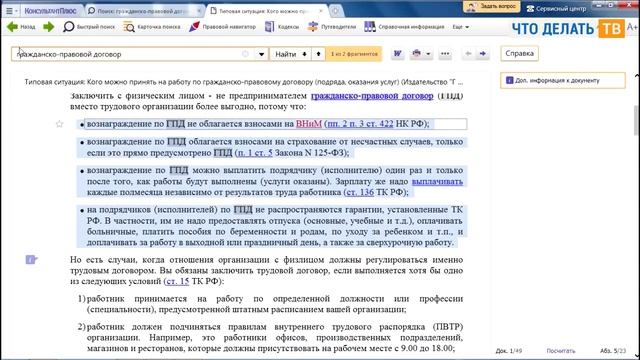
Task: Open Справочная информация
Action: point(404,27)
